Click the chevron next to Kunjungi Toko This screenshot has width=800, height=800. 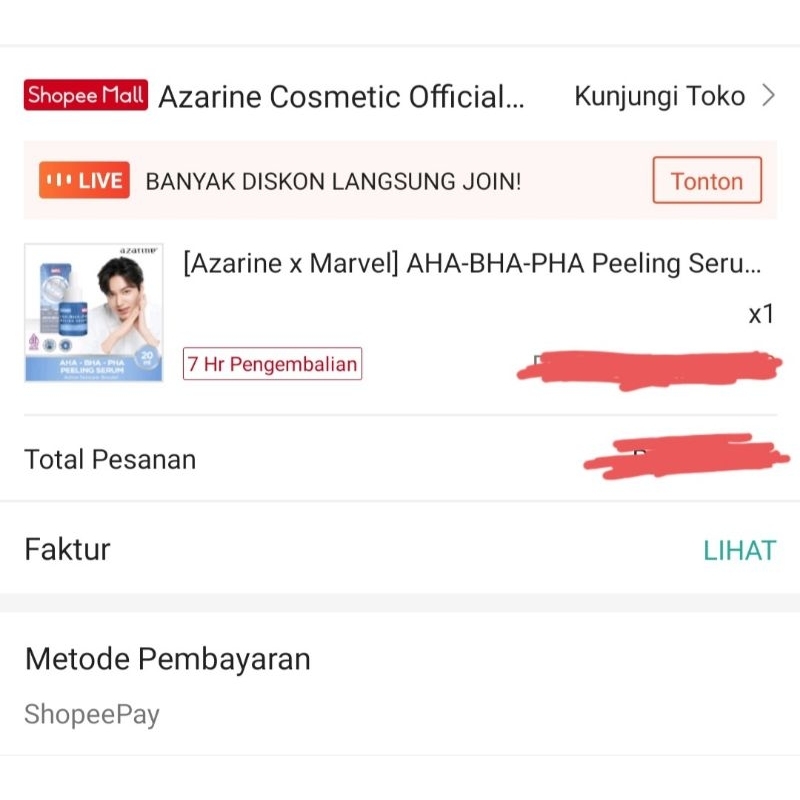click(x=768, y=96)
